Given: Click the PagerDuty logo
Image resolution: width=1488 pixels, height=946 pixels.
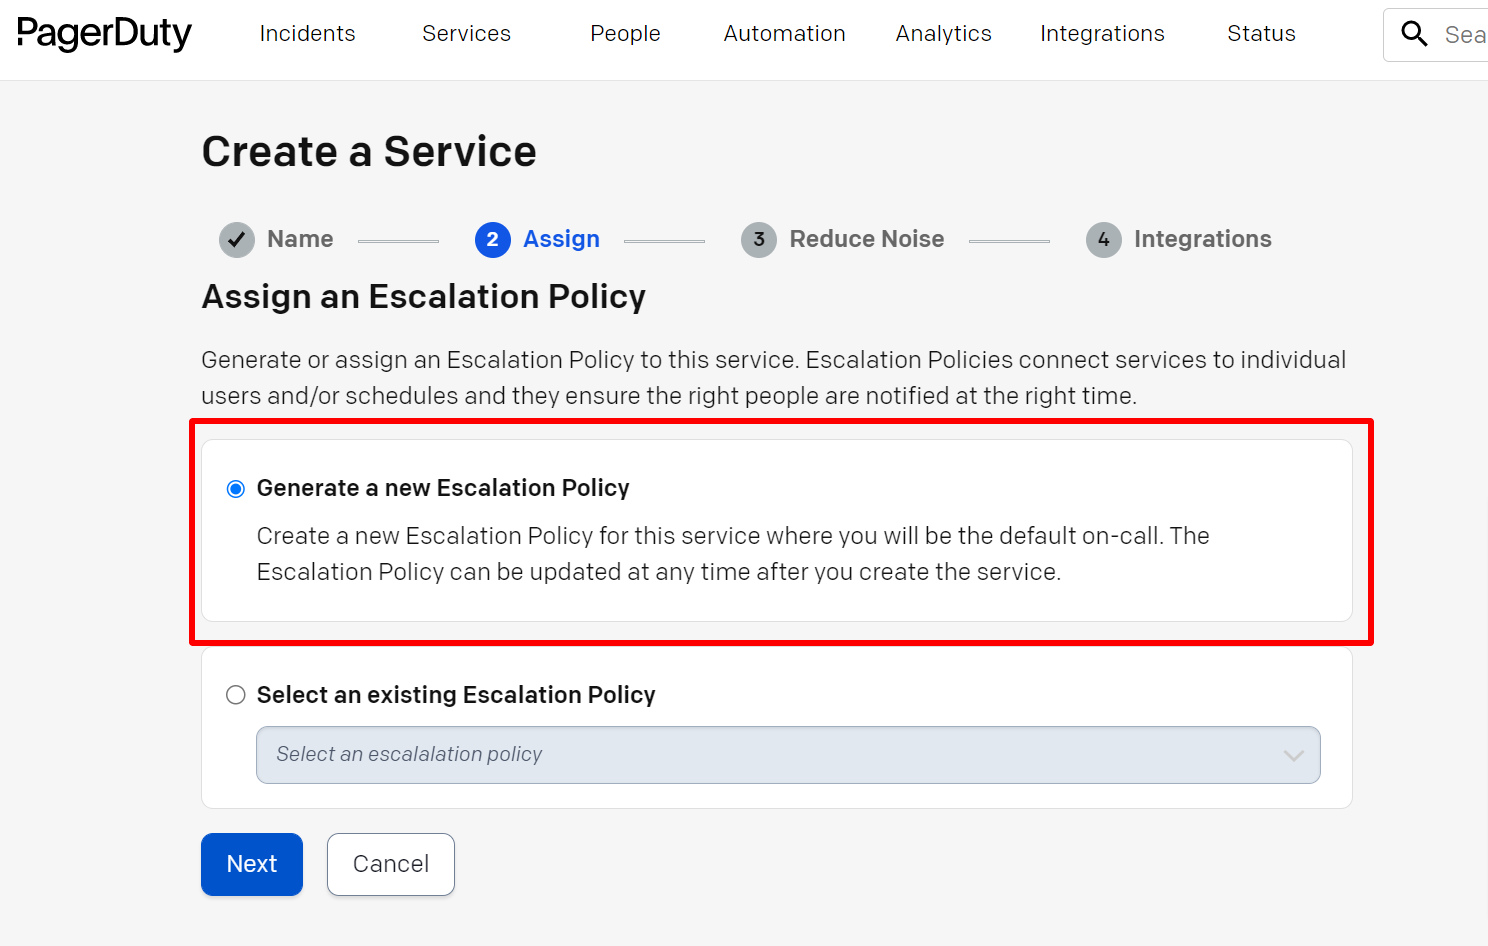Looking at the screenshot, I should [x=103, y=34].
